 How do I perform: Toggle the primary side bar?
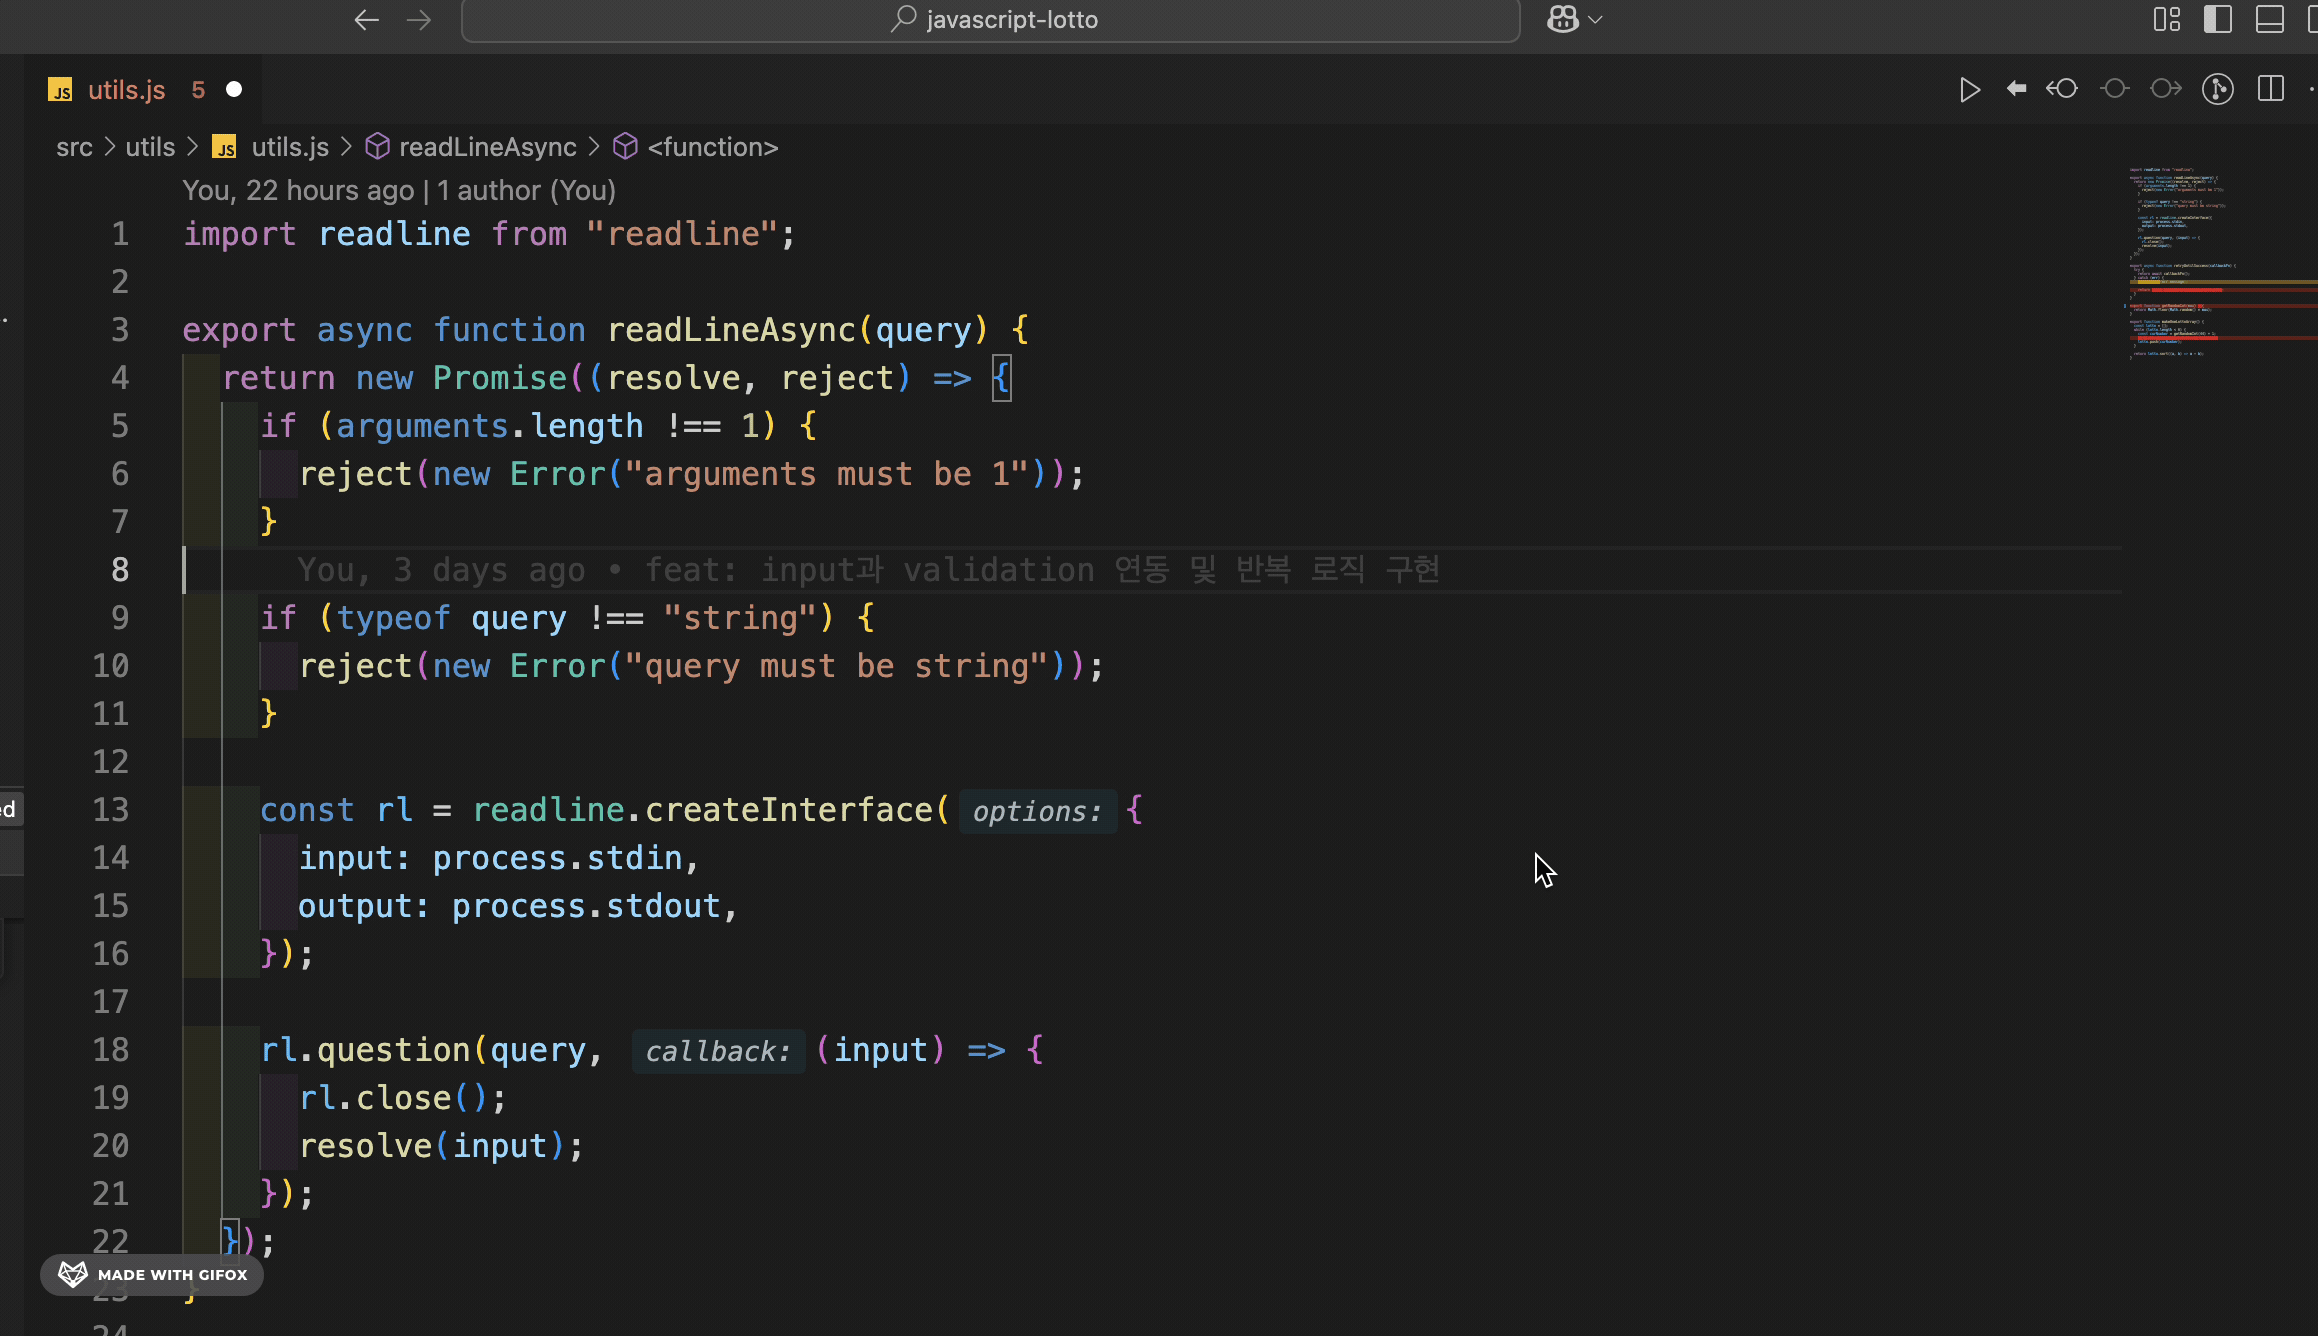[2217, 19]
